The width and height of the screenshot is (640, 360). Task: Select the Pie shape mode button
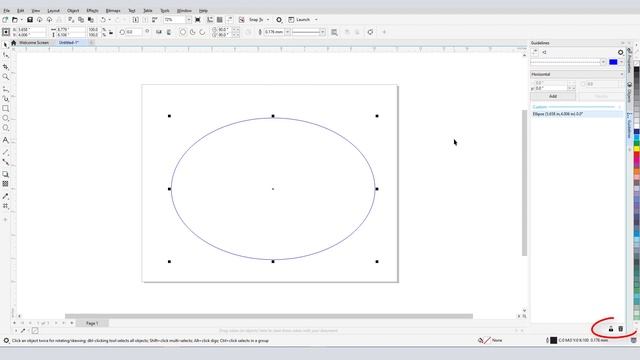pos(193,32)
